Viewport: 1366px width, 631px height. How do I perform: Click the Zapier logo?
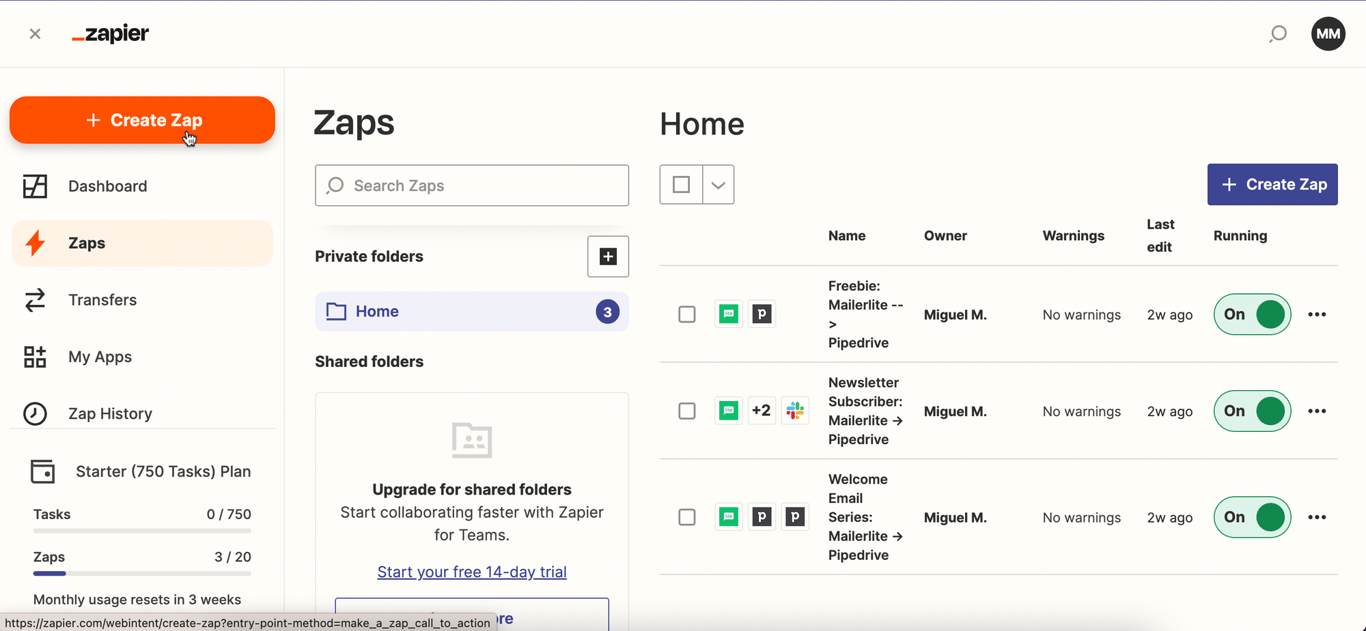111,34
